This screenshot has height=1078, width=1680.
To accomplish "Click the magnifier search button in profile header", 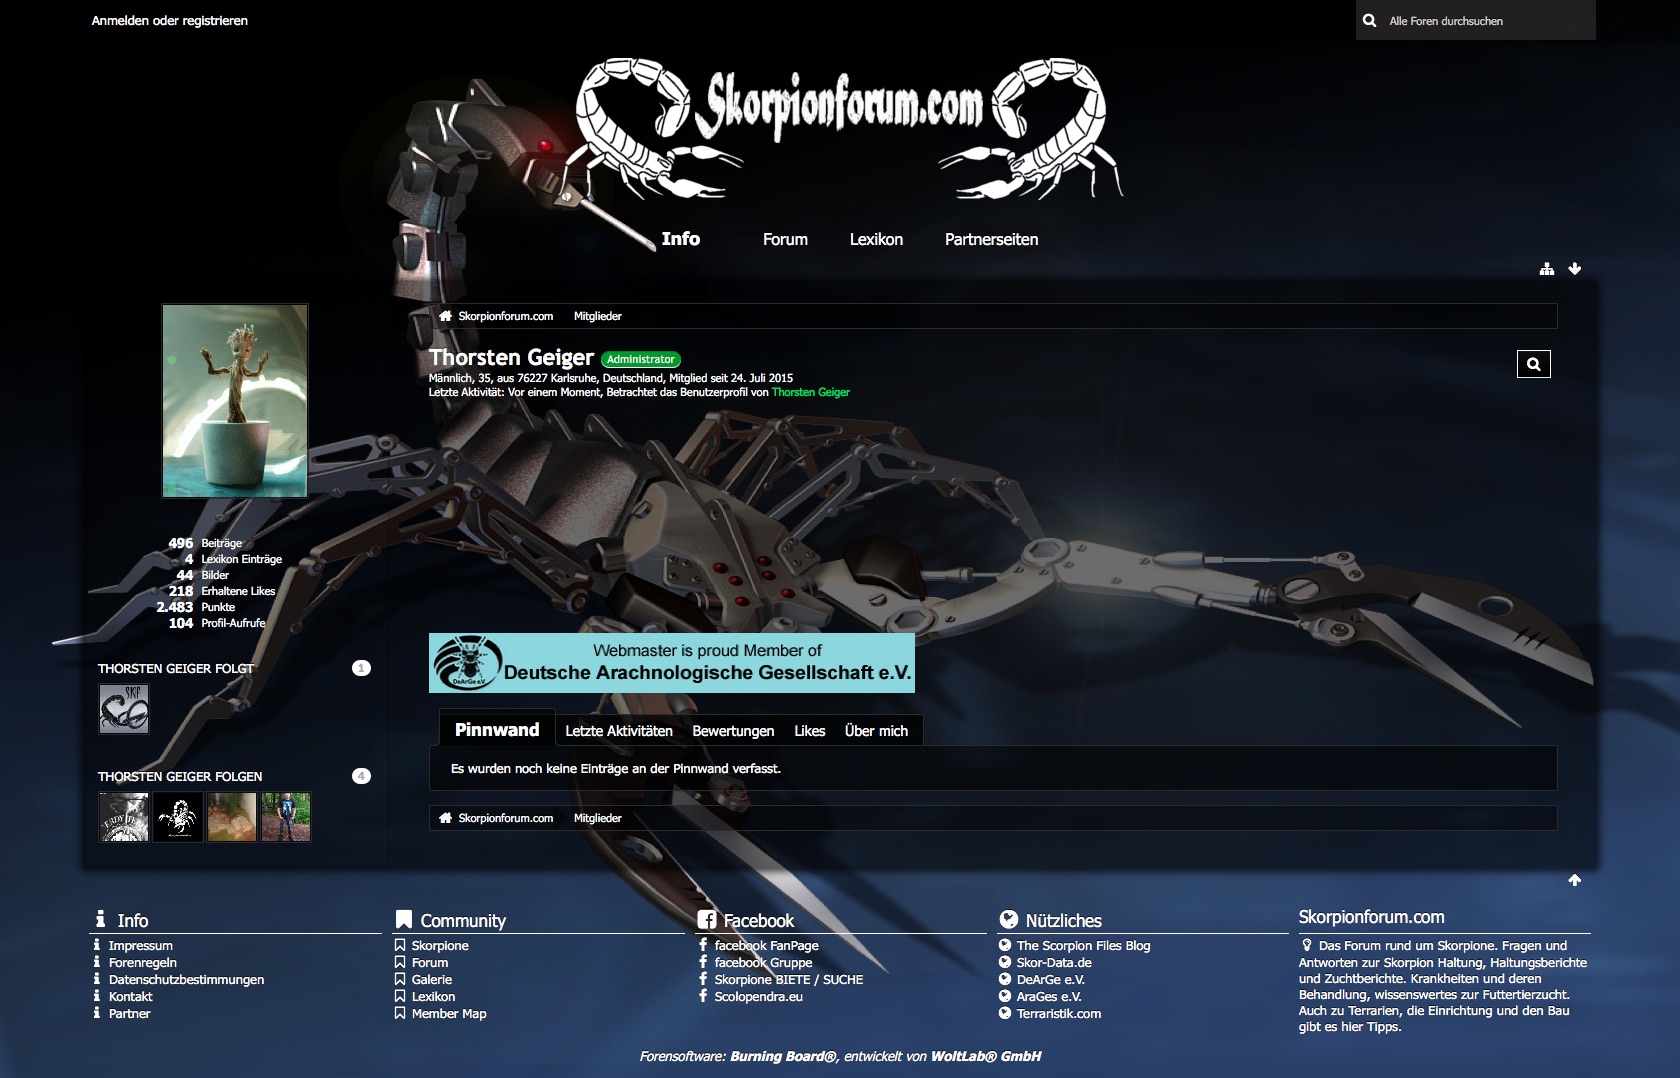I will pos(1533,364).
